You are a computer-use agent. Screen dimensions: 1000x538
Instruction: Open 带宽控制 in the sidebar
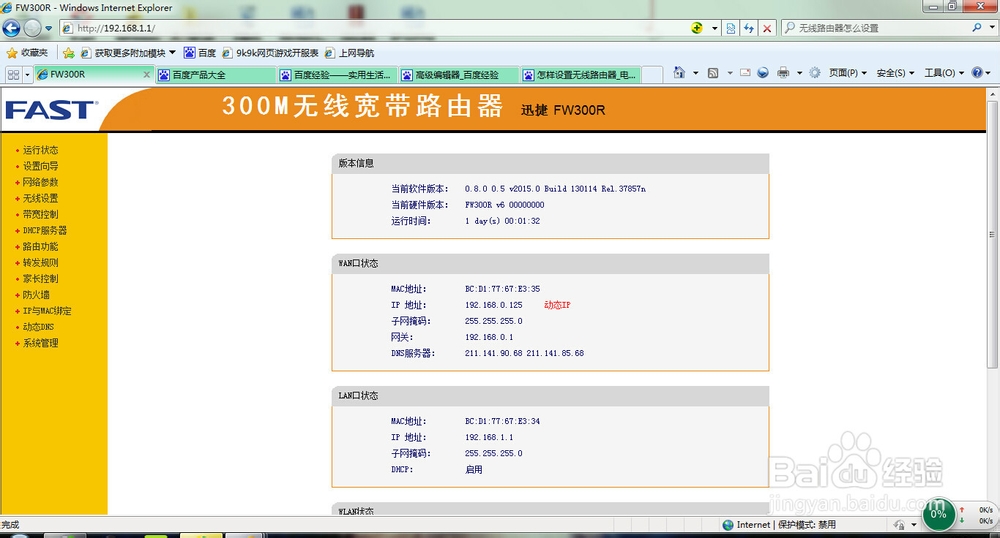40,214
